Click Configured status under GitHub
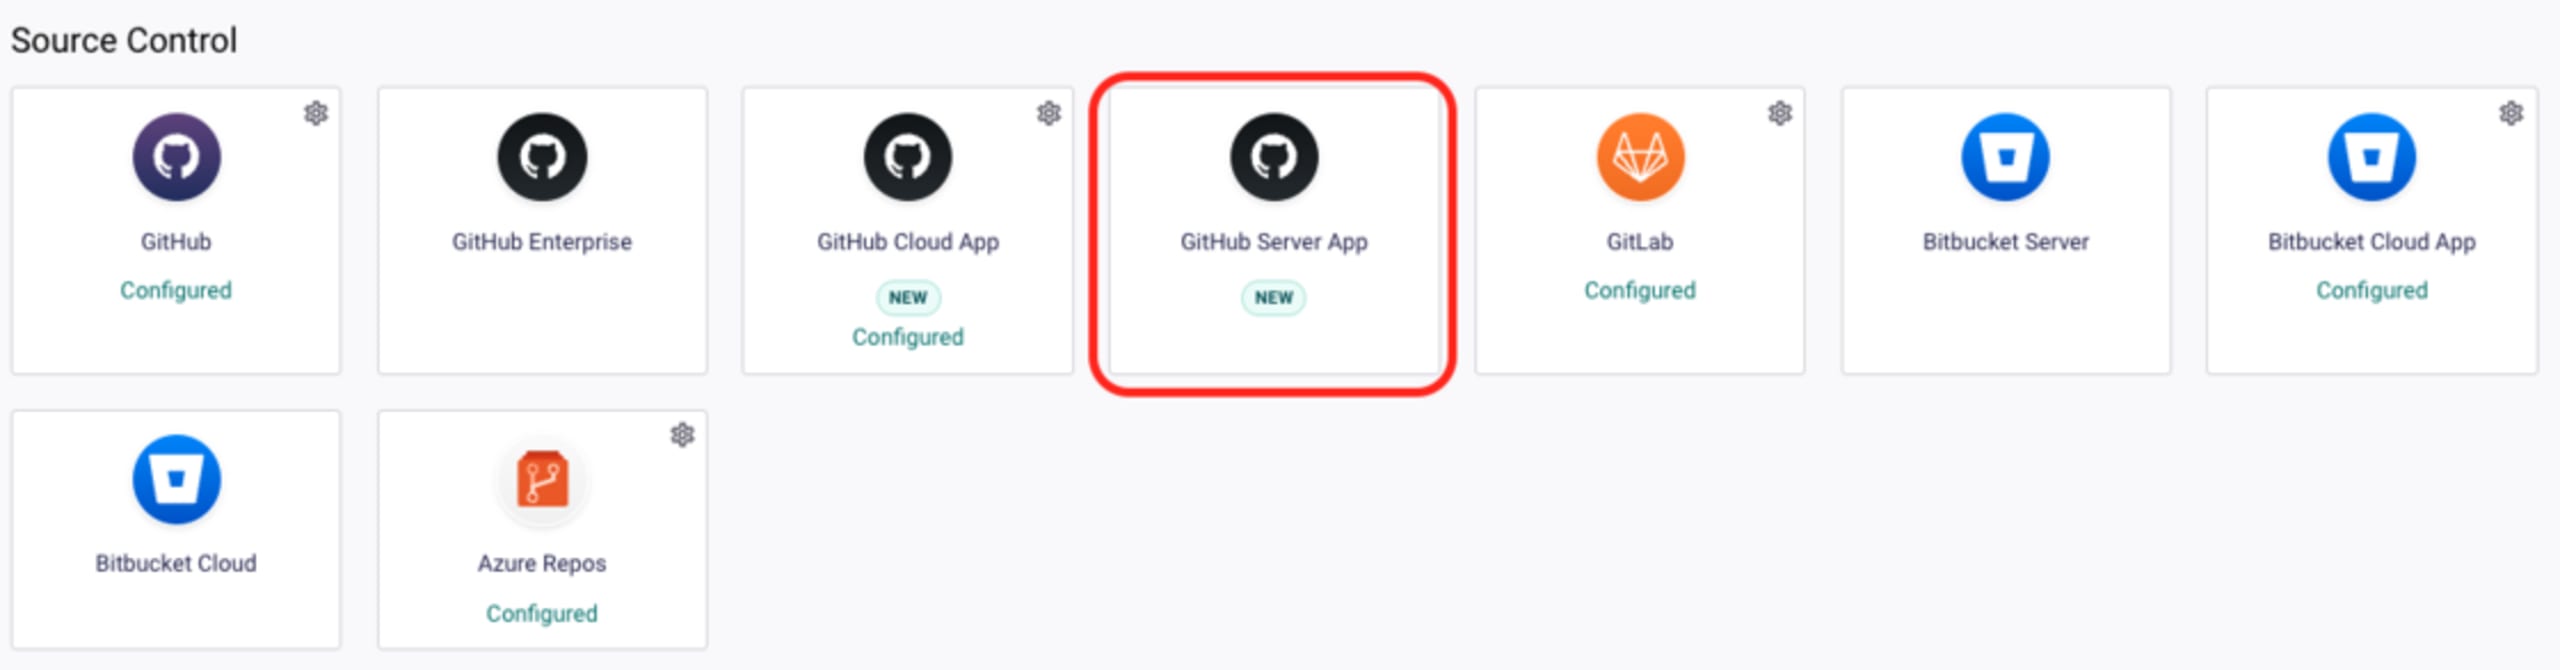The height and width of the screenshot is (670, 2560). (176, 290)
